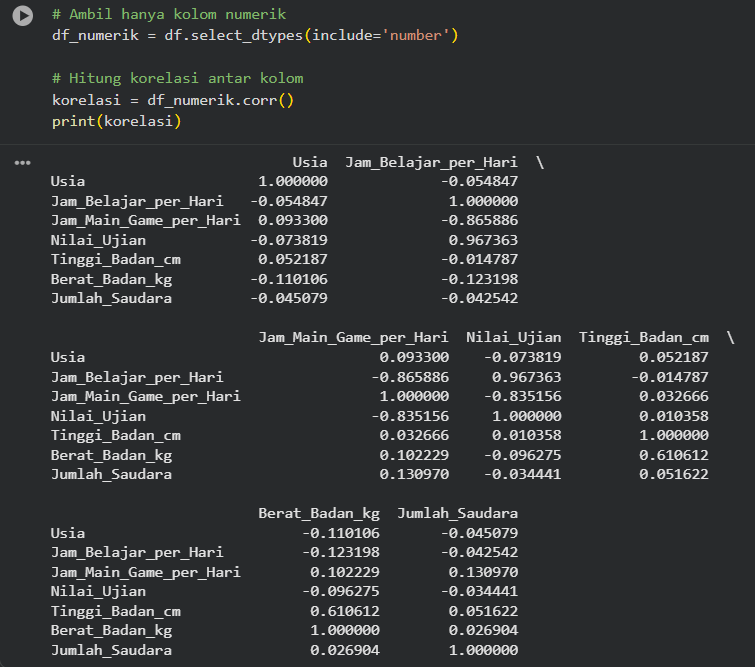Click the Jam_Main_Game_per_Hari column header
The image size is (755, 667).
click(x=353, y=338)
